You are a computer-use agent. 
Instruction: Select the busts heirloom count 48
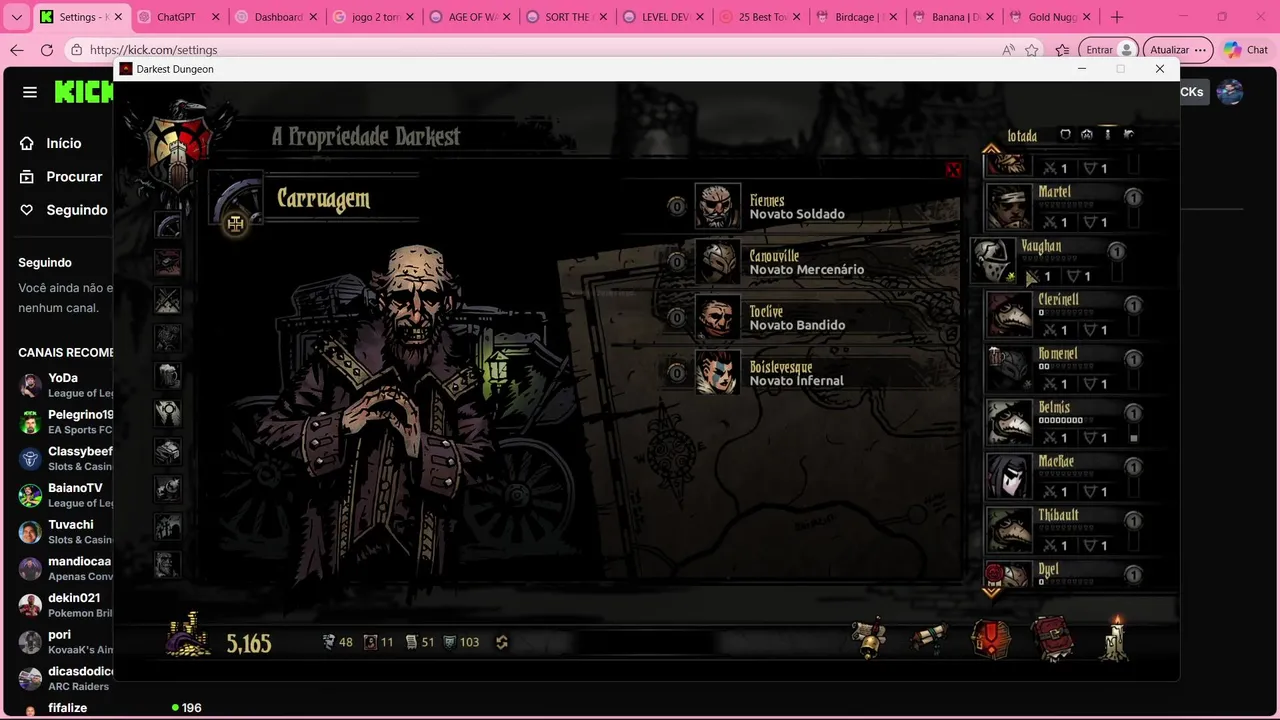338,642
